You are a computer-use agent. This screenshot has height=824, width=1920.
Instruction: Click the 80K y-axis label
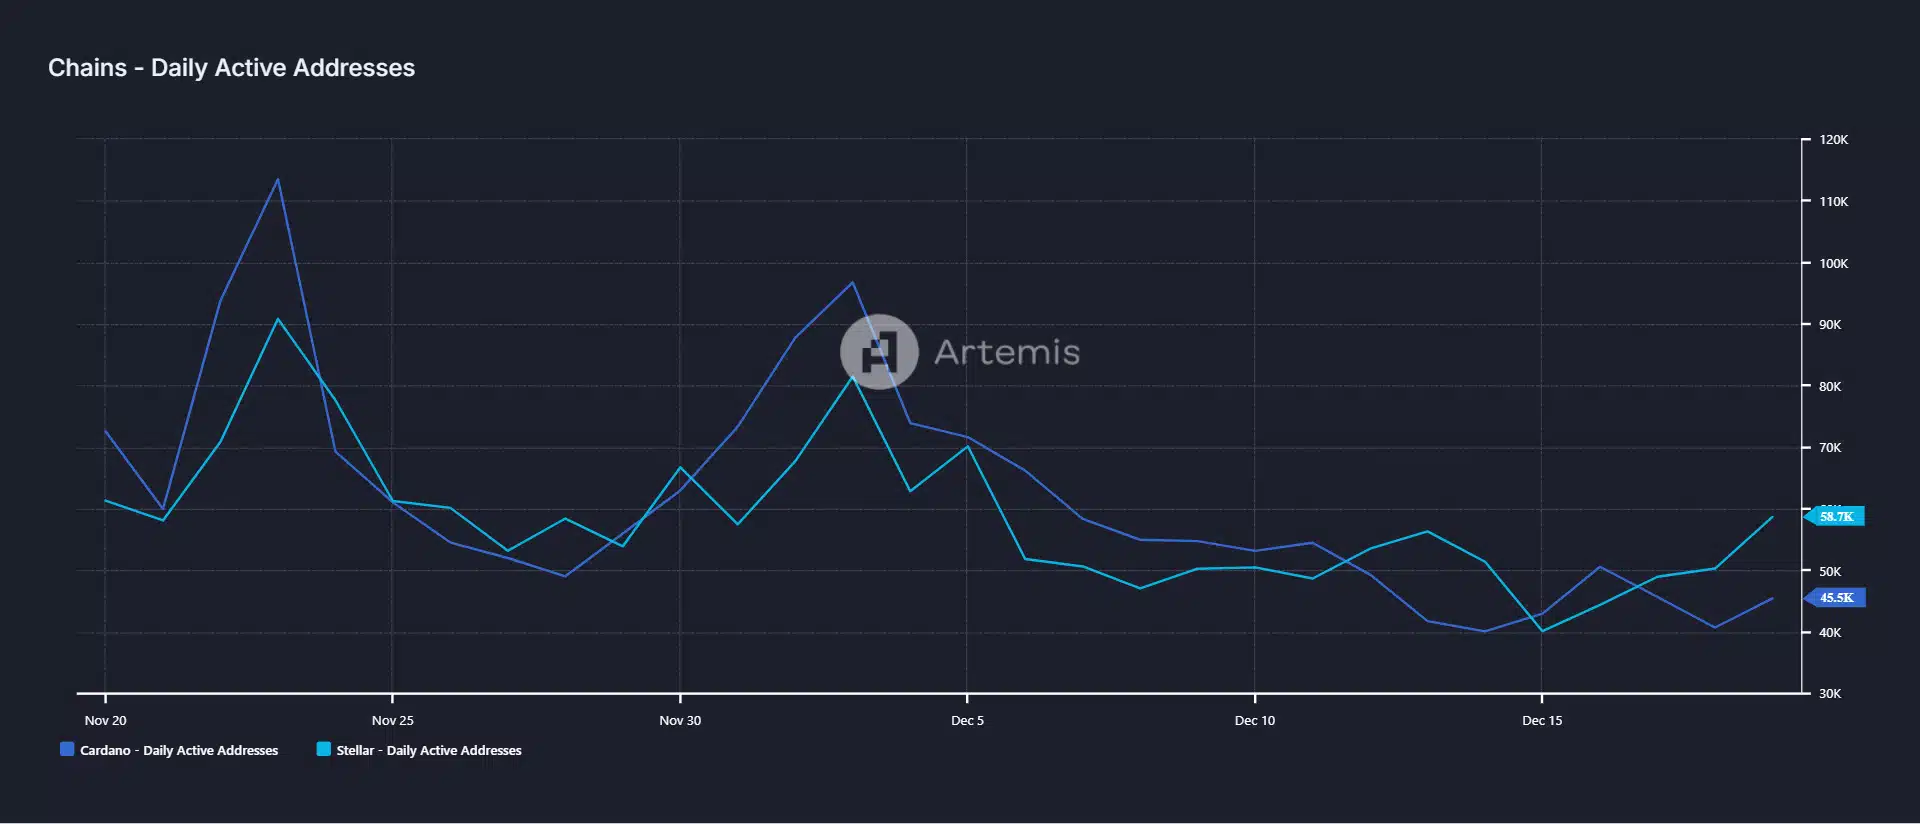(x=1830, y=386)
